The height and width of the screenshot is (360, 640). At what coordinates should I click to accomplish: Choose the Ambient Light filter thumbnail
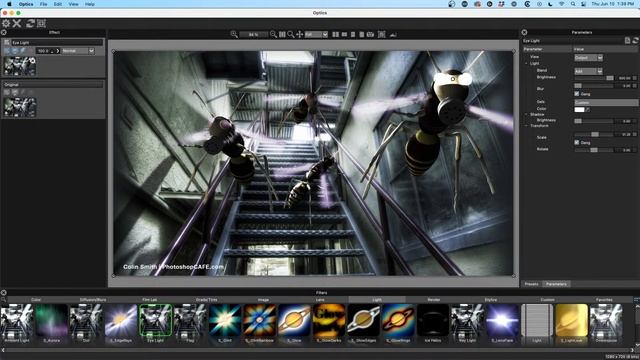(17, 321)
